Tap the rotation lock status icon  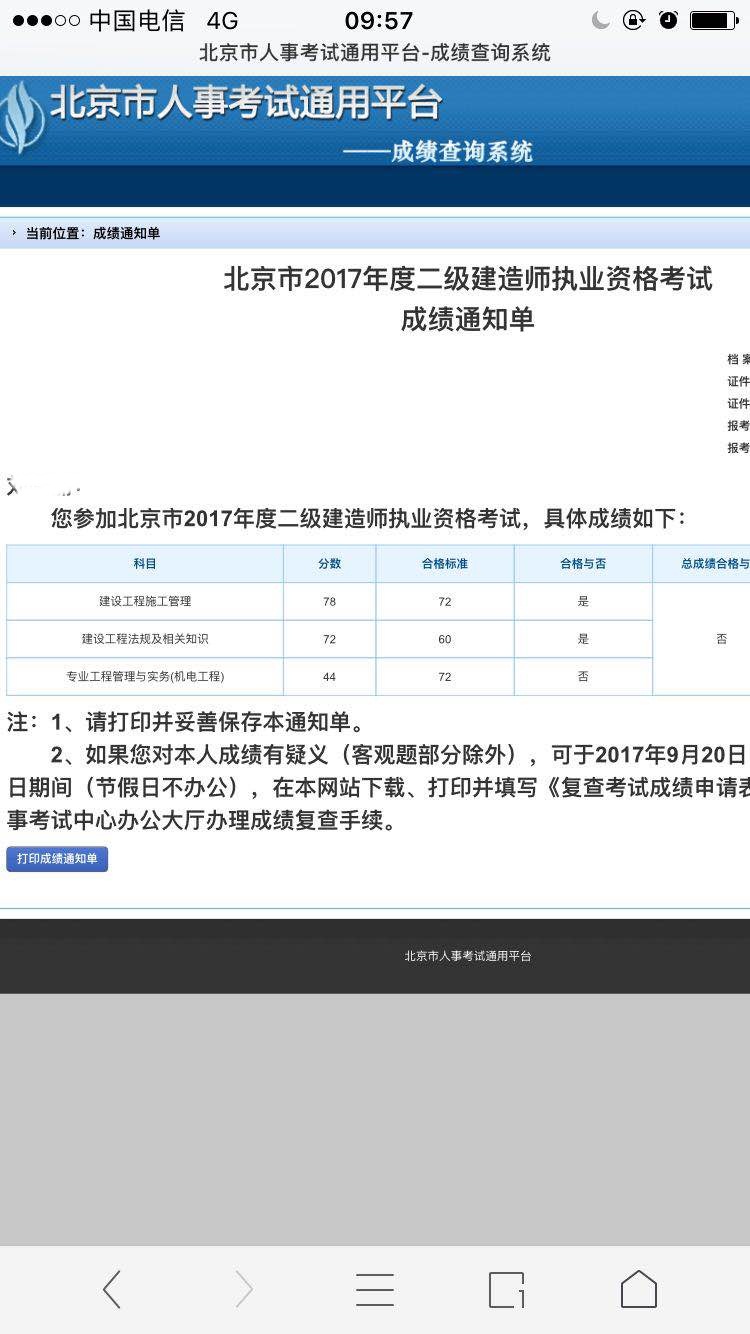634,20
